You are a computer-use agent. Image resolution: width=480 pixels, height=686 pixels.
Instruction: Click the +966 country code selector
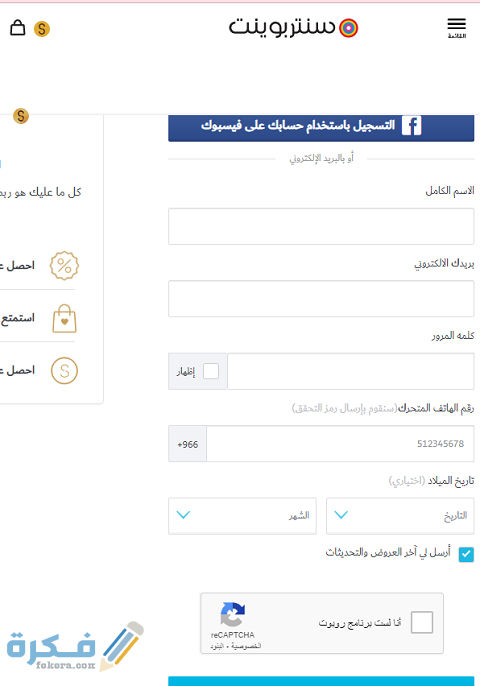point(187,444)
